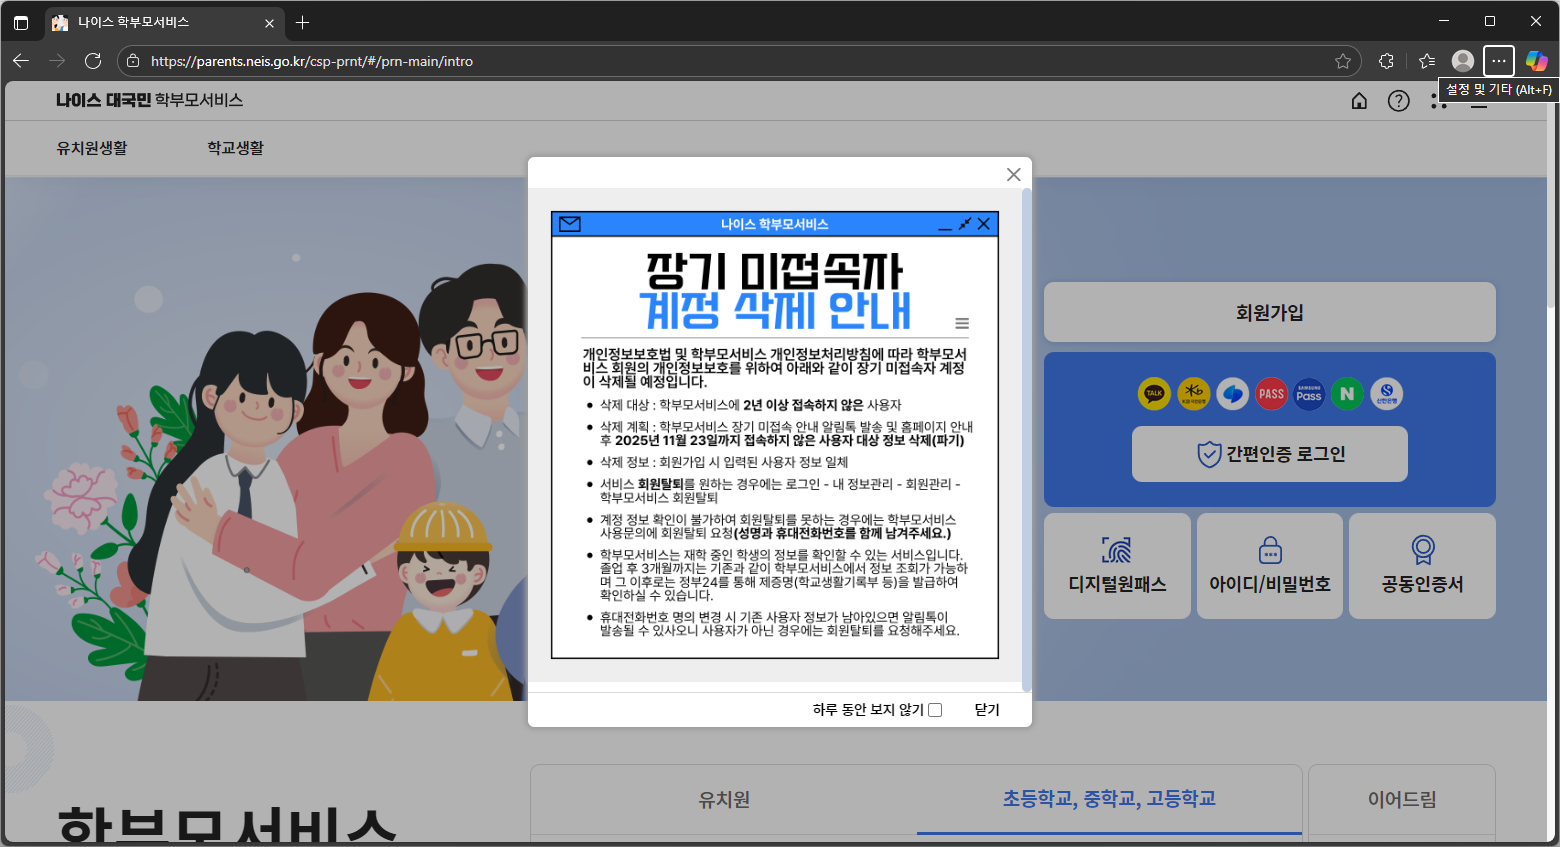This screenshot has width=1560, height=847.
Task: Click the 나이스 학부모서비스 browser tab
Action: 164,22
